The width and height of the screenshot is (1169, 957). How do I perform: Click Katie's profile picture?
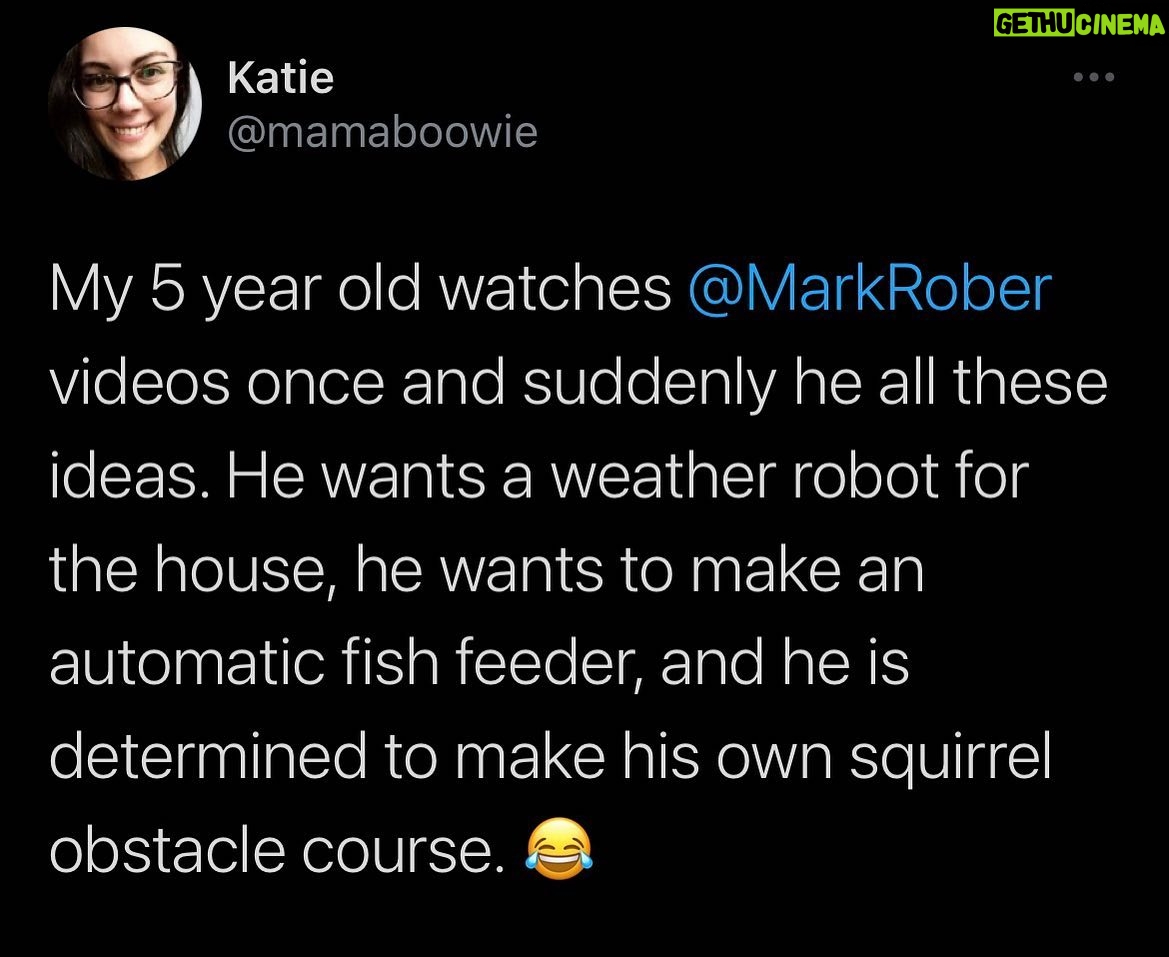[x=124, y=103]
